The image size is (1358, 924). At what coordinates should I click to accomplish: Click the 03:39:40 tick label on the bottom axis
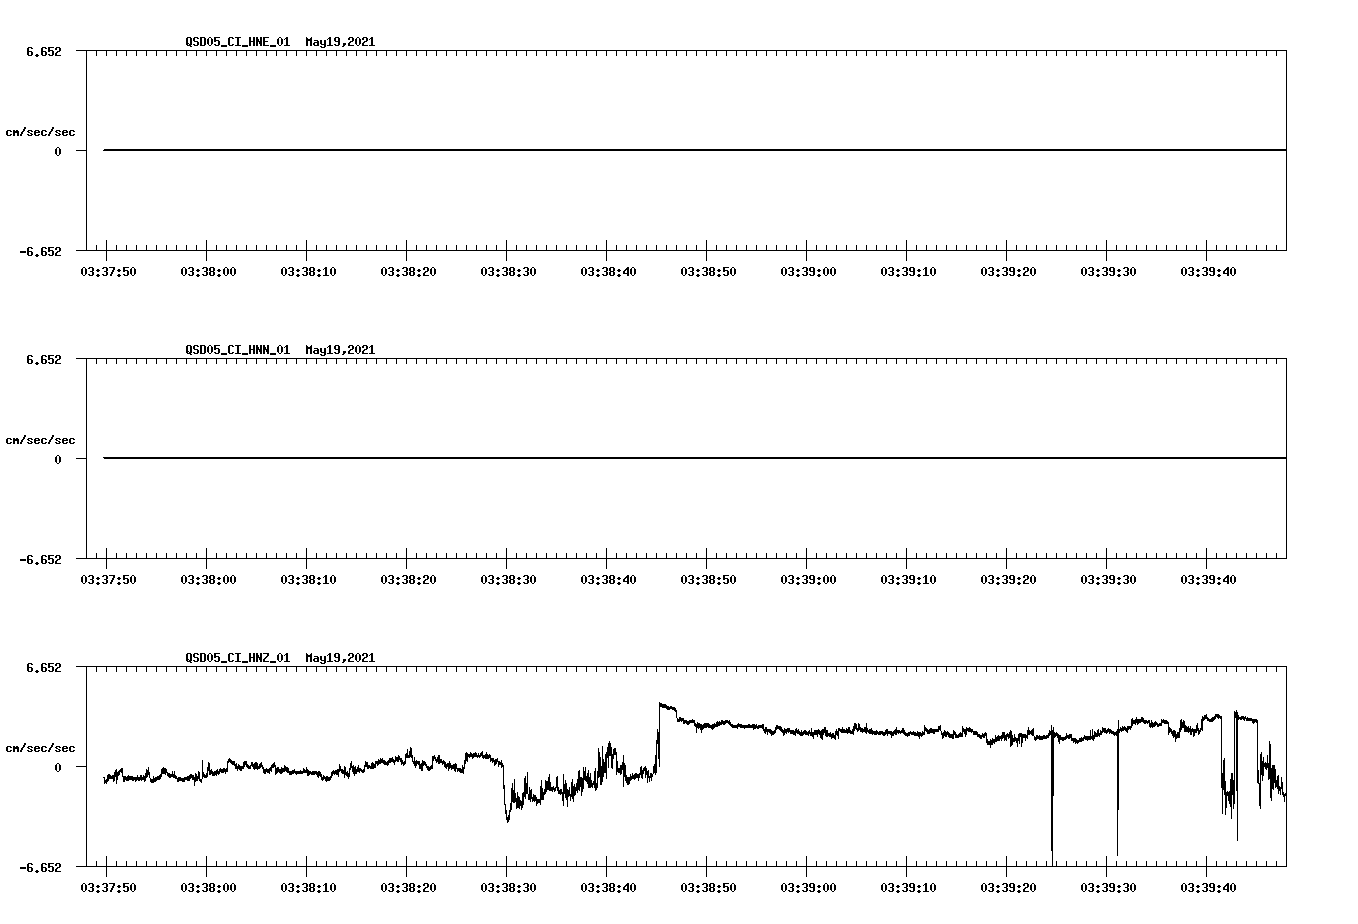pos(1207,885)
